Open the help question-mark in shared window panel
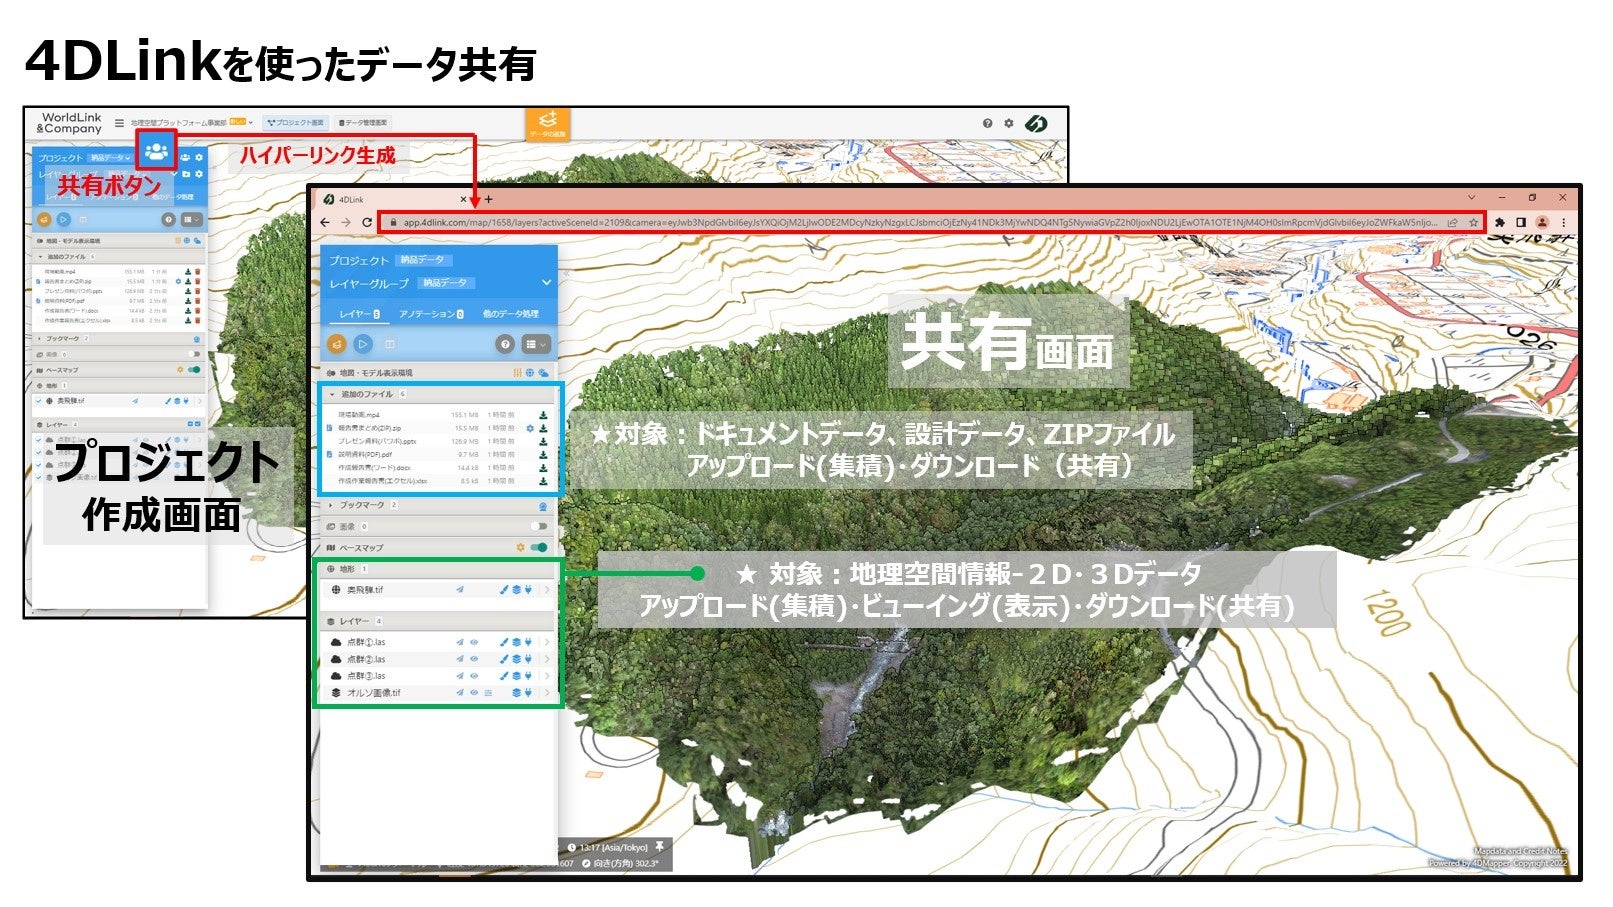 505,344
